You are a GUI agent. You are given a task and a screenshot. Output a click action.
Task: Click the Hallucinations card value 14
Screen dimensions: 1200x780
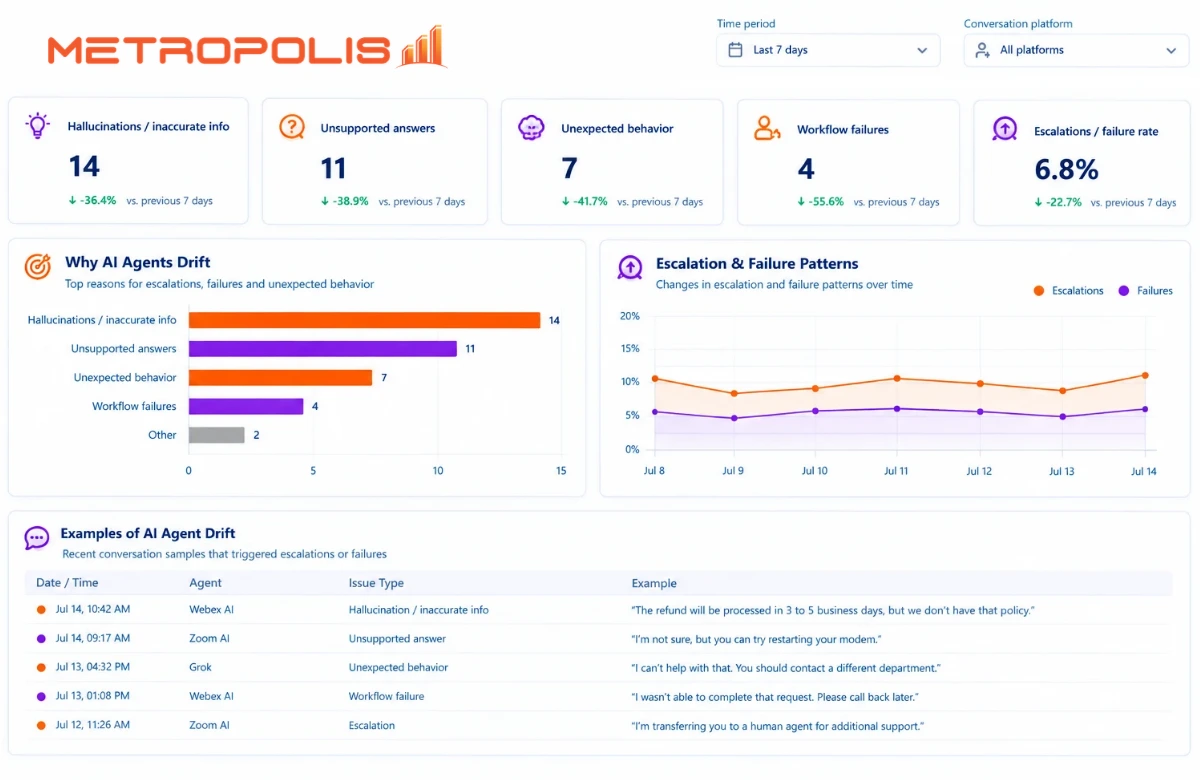click(84, 165)
